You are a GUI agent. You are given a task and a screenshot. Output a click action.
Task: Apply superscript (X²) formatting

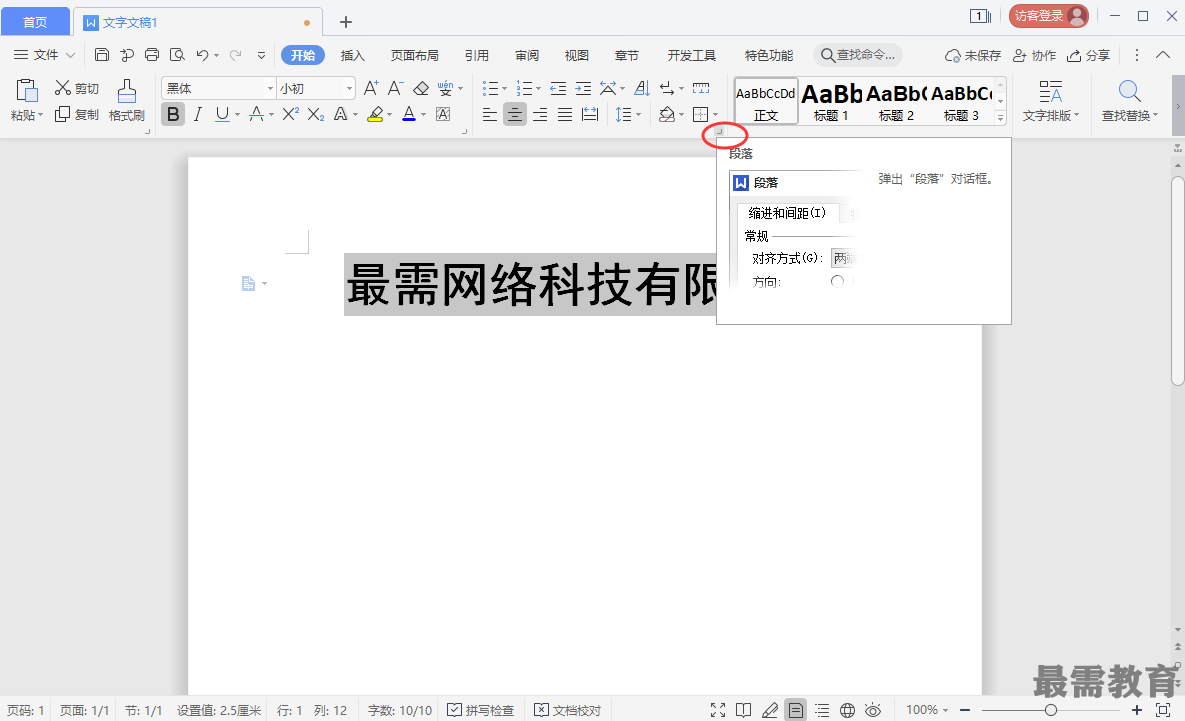(x=290, y=114)
